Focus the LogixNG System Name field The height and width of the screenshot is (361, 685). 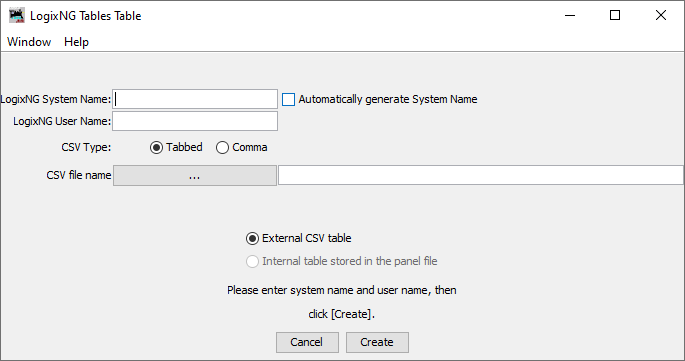click(195, 99)
